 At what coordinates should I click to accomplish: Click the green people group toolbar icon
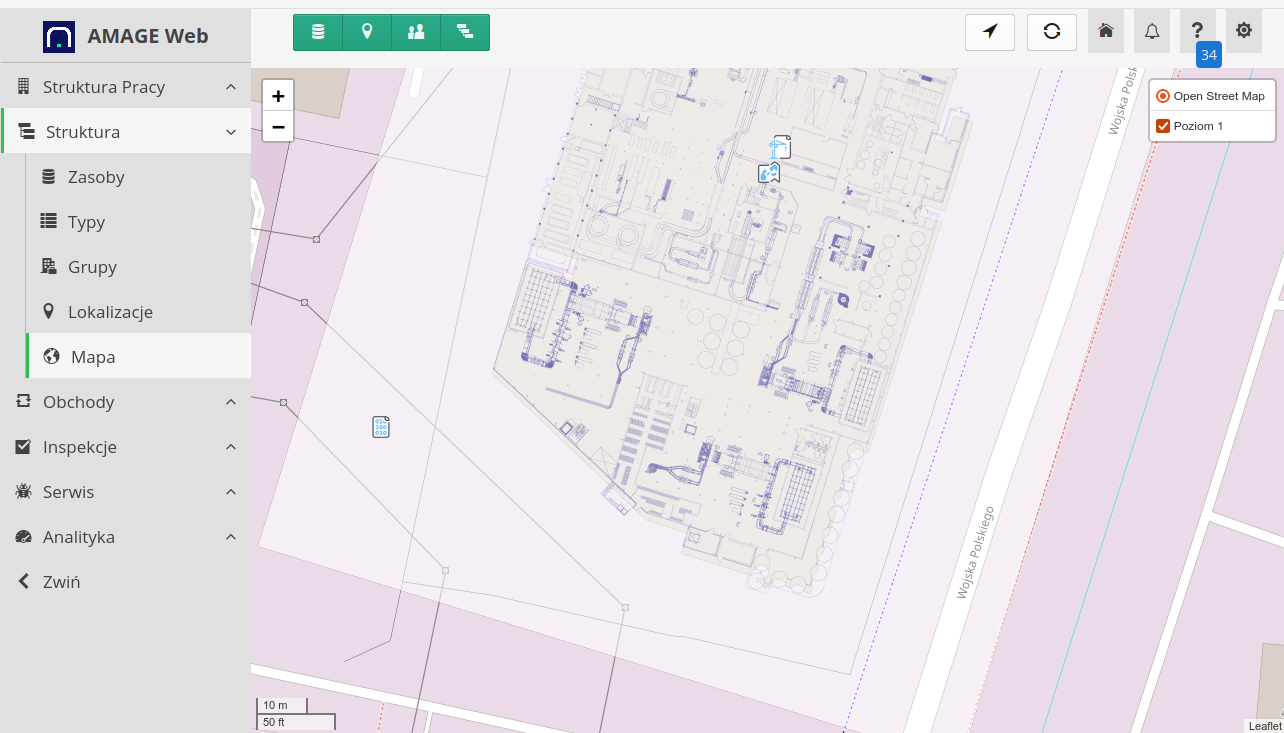416,32
